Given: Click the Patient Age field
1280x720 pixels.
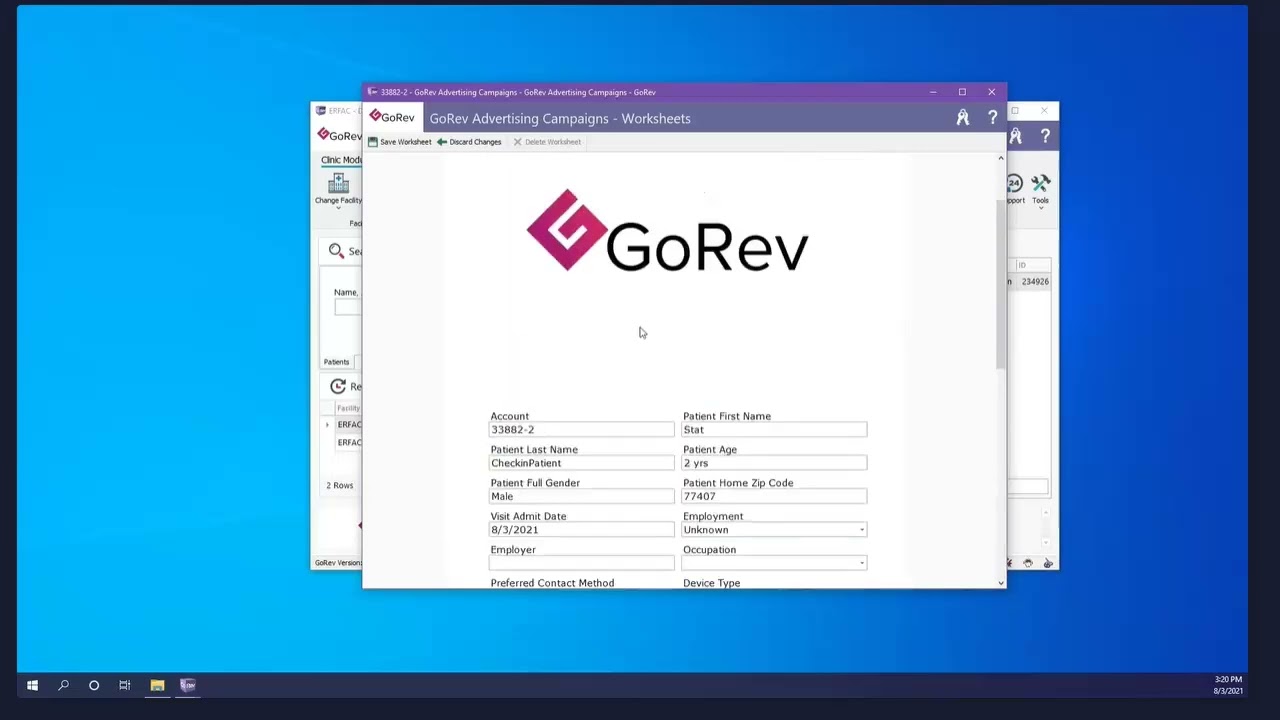Looking at the screenshot, I should pyautogui.click(x=774, y=463).
